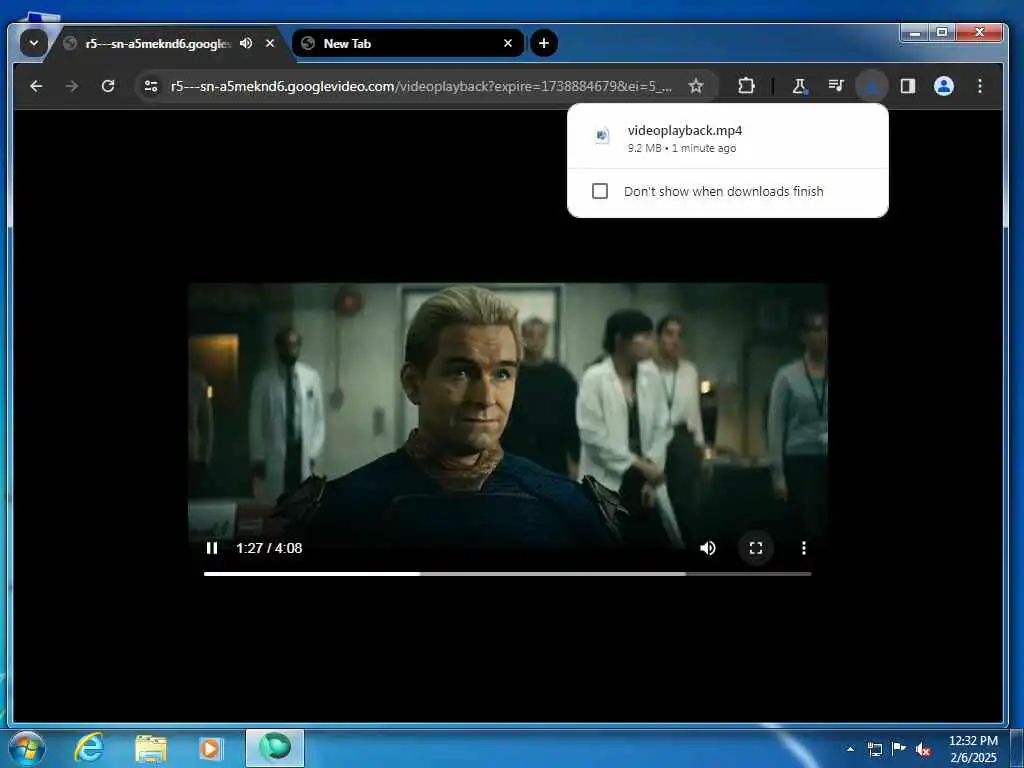Close the googlevideo tab
Image resolution: width=1024 pixels, height=768 pixels.
point(270,44)
